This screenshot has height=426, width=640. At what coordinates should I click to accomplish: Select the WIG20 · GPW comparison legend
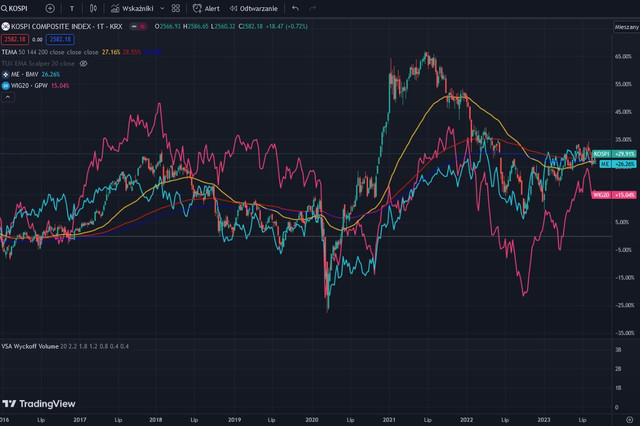[x=29, y=86]
